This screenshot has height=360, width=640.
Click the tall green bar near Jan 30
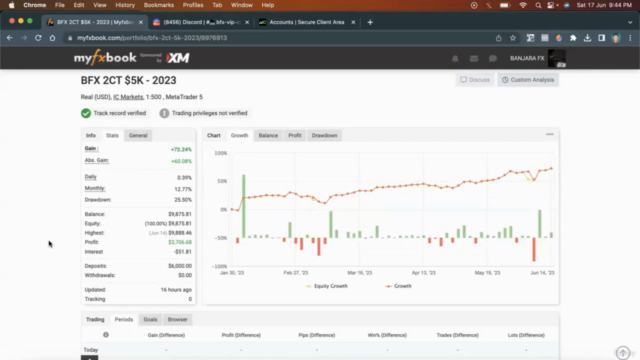[244, 206]
